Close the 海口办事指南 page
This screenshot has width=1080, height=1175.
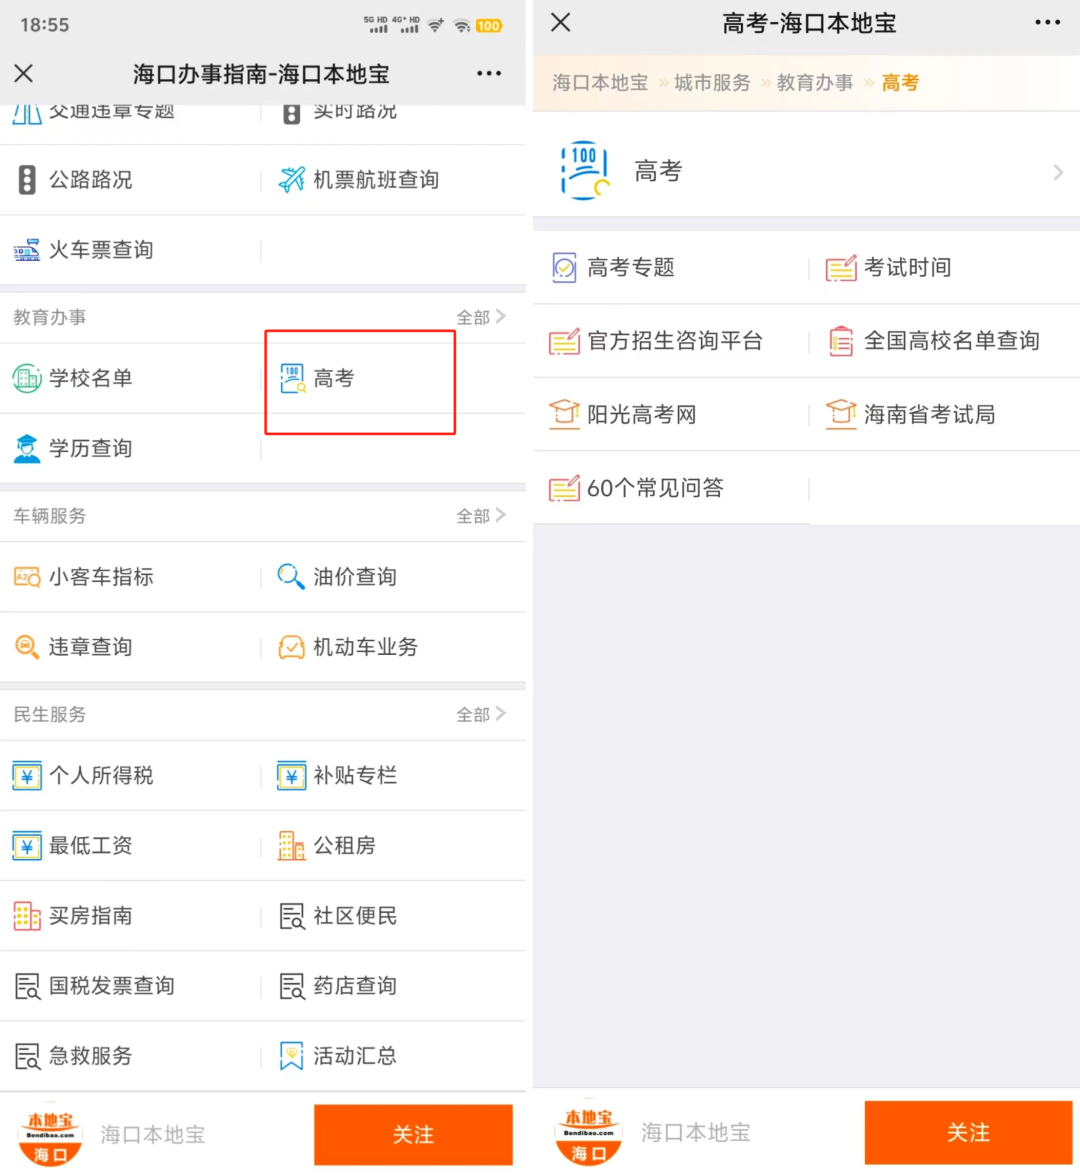(24, 73)
